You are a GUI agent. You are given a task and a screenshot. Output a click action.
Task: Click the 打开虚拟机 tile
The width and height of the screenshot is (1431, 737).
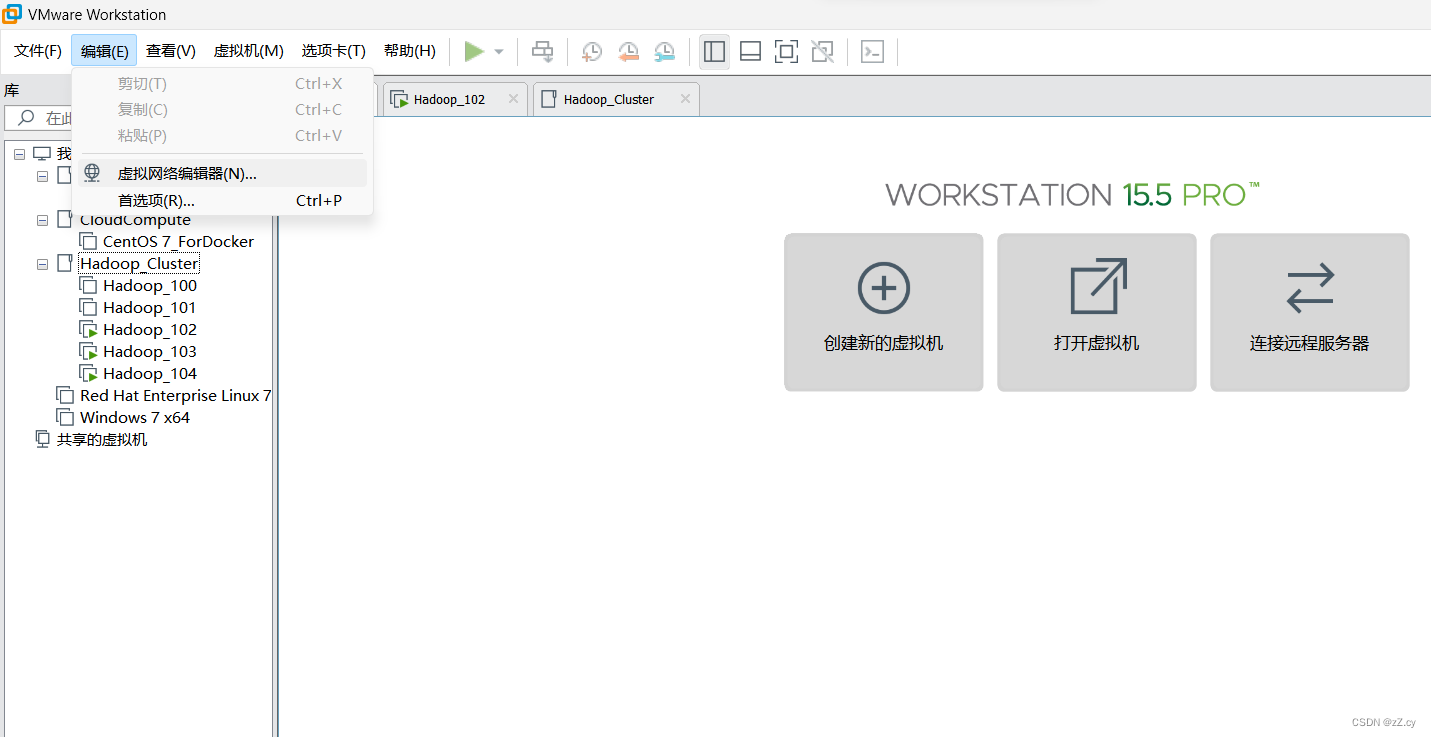click(1096, 312)
